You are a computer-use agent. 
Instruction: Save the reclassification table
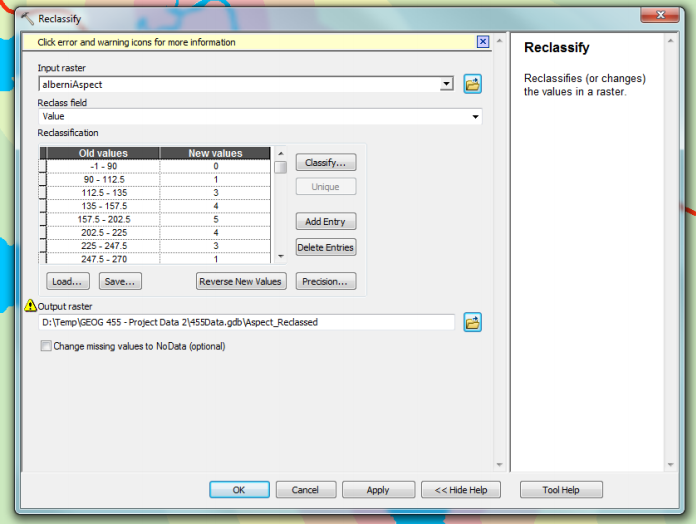point(120,282)
